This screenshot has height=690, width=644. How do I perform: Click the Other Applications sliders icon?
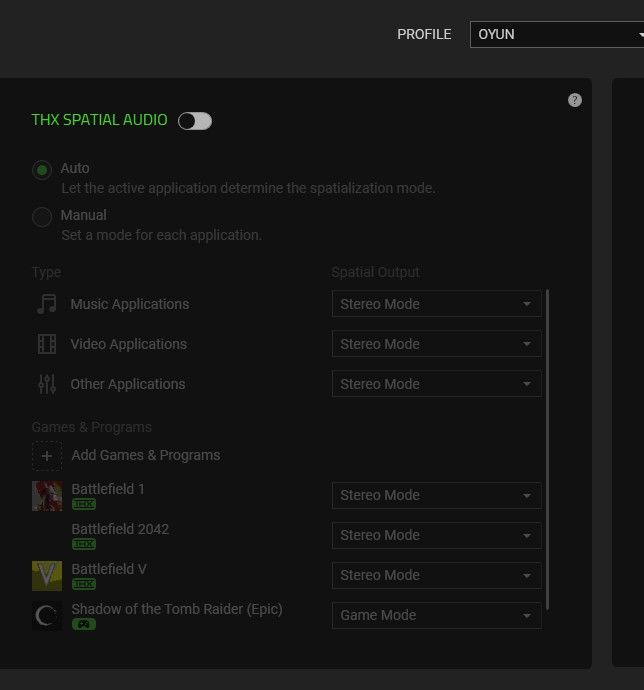(47, 384)
